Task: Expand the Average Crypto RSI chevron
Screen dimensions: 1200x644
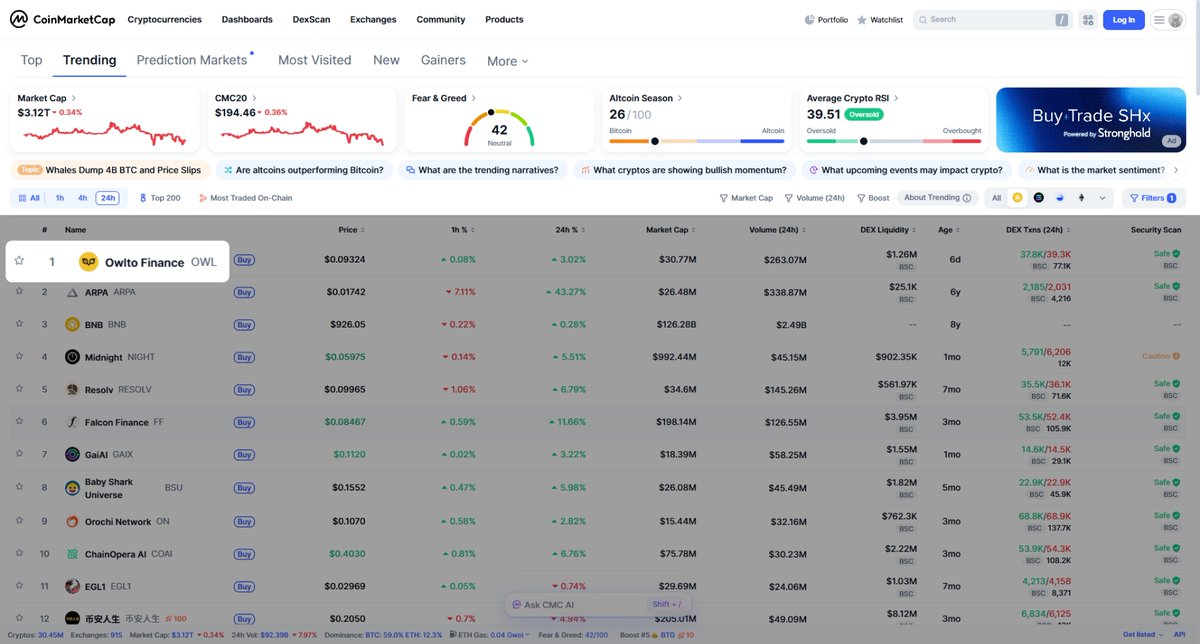Action: tap(896, 98)
